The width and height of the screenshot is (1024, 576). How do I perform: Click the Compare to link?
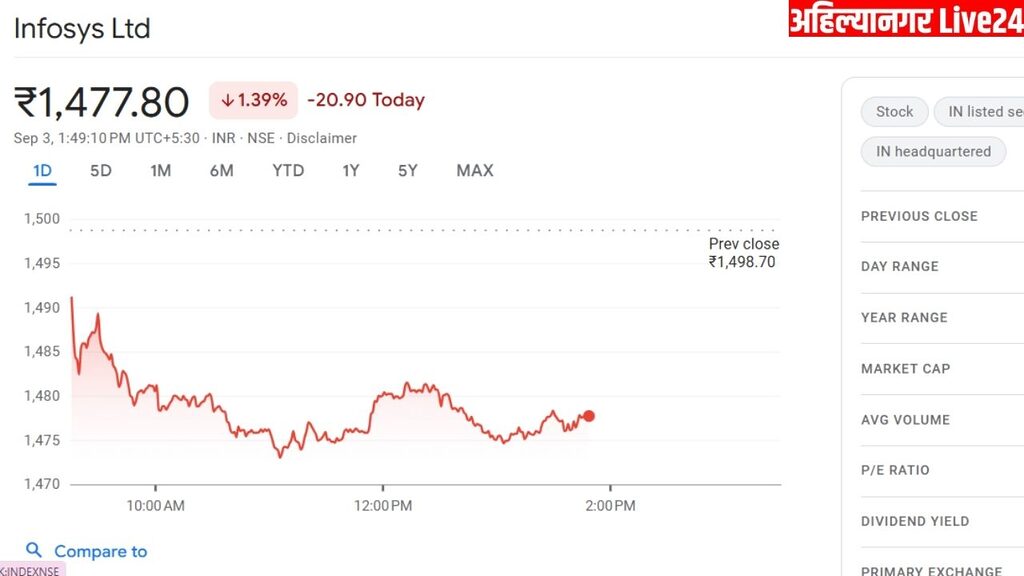[x=100, y=551]
